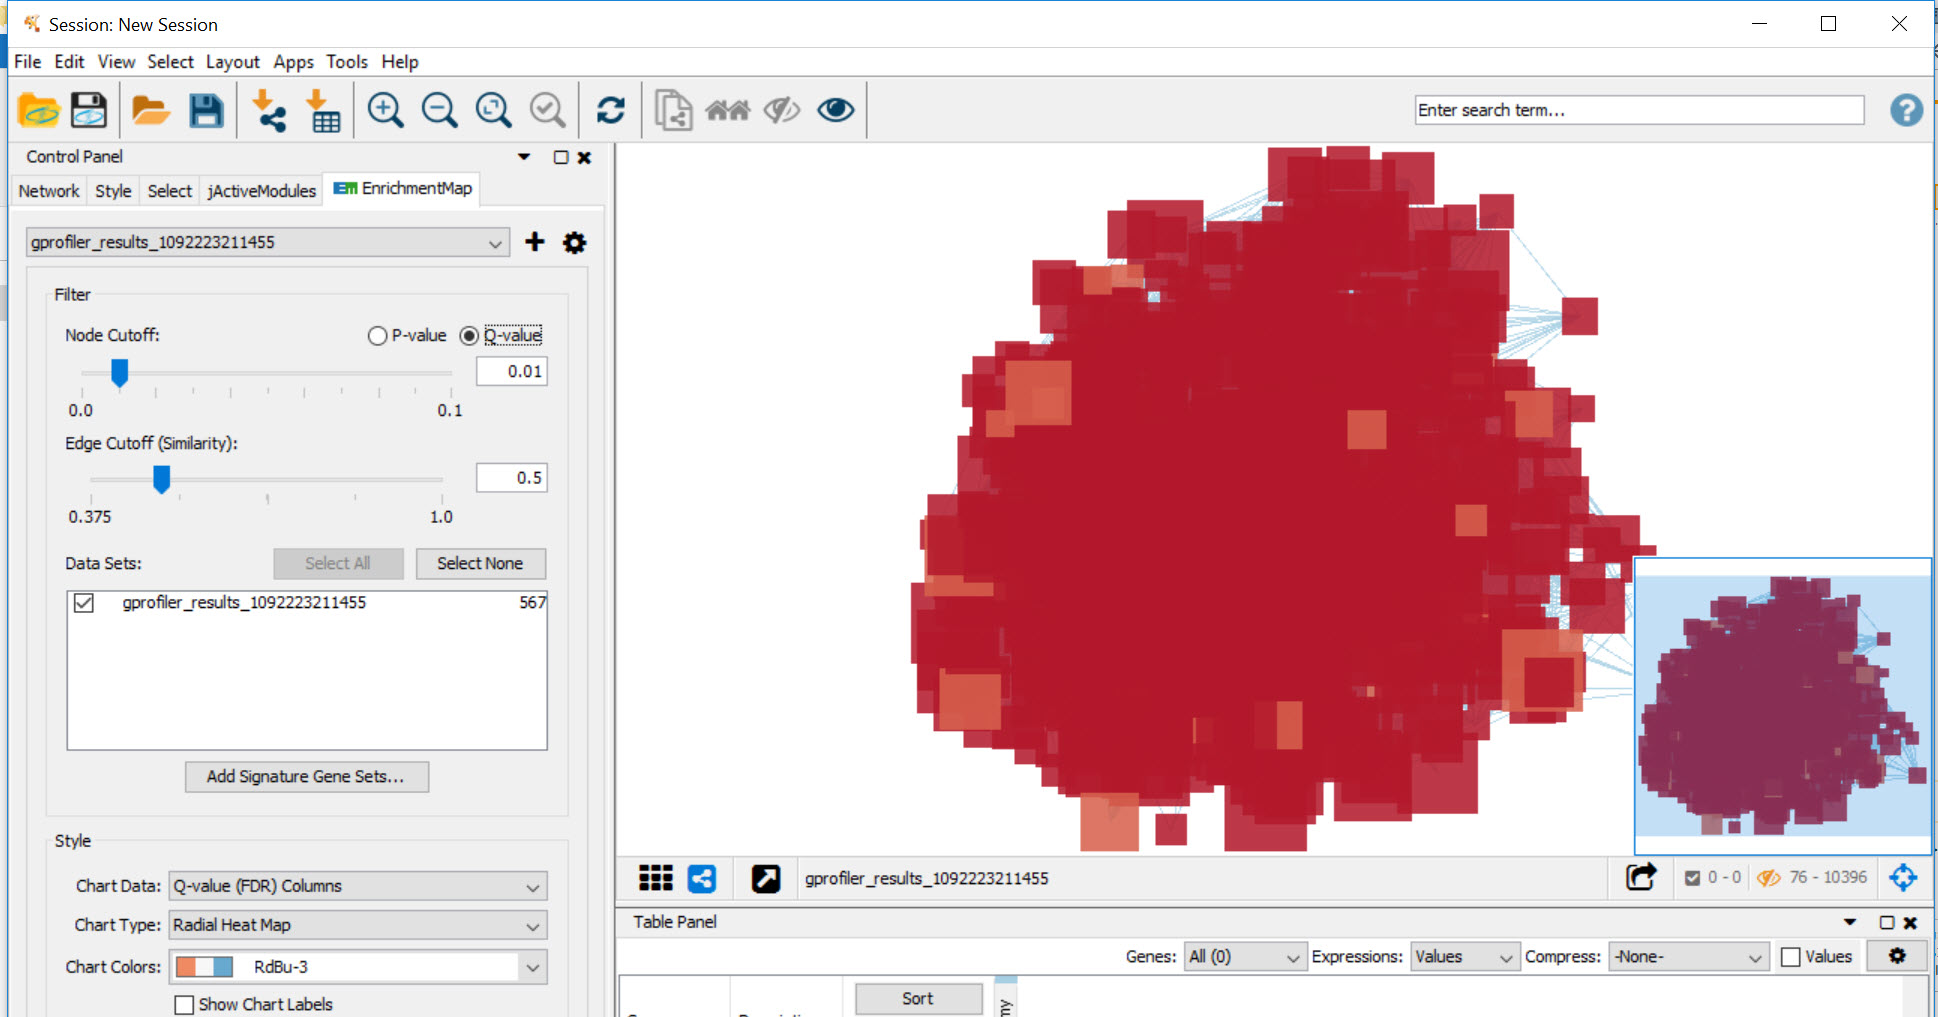1938x1017 pixels.
Task: Zoom out of the network view
Action: point(439,110)
